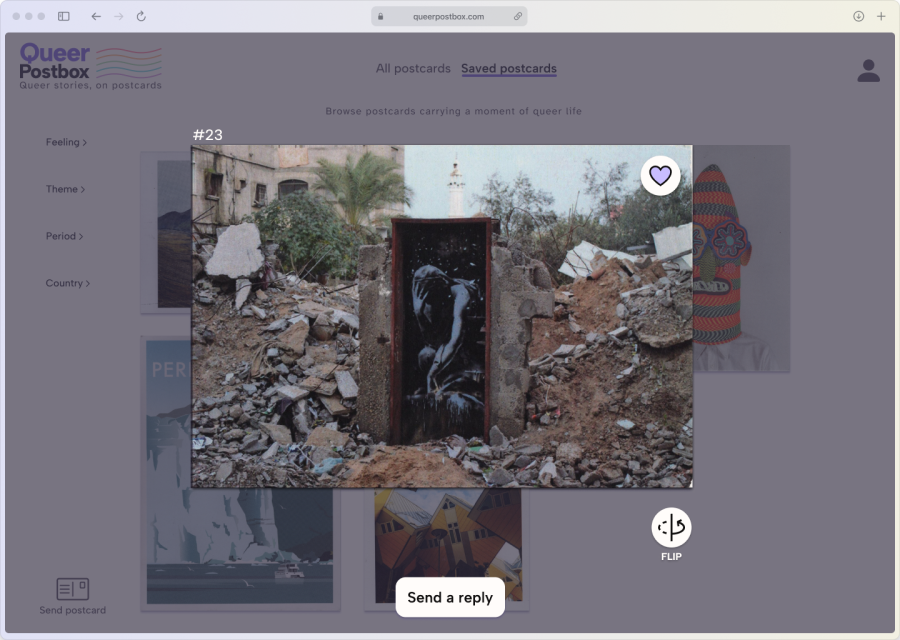Unsave postcard #23 with the heart icon
Screen dimensions: 900x640
(x=660, y=176)
